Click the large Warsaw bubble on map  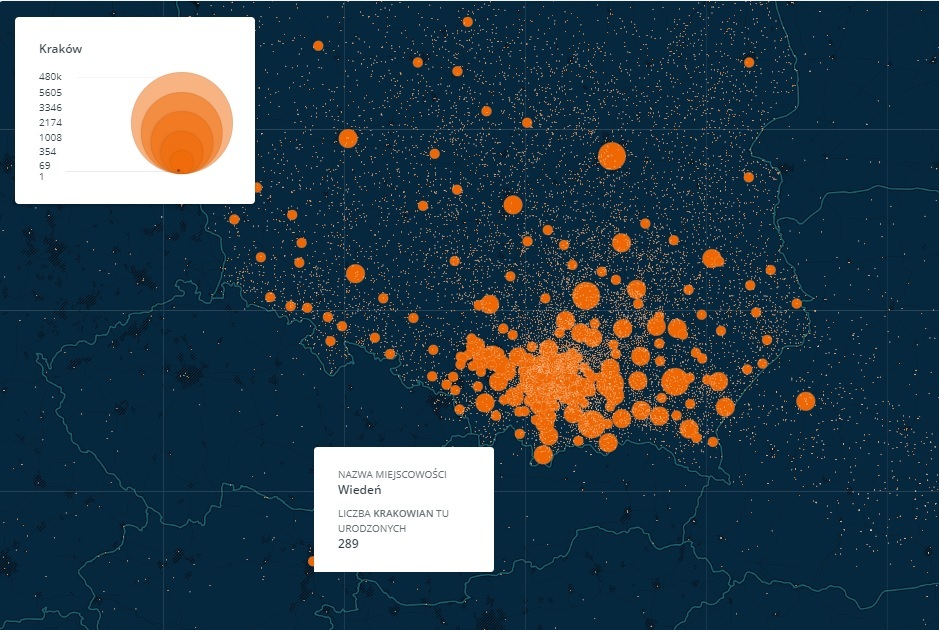(x=612, y=156)
